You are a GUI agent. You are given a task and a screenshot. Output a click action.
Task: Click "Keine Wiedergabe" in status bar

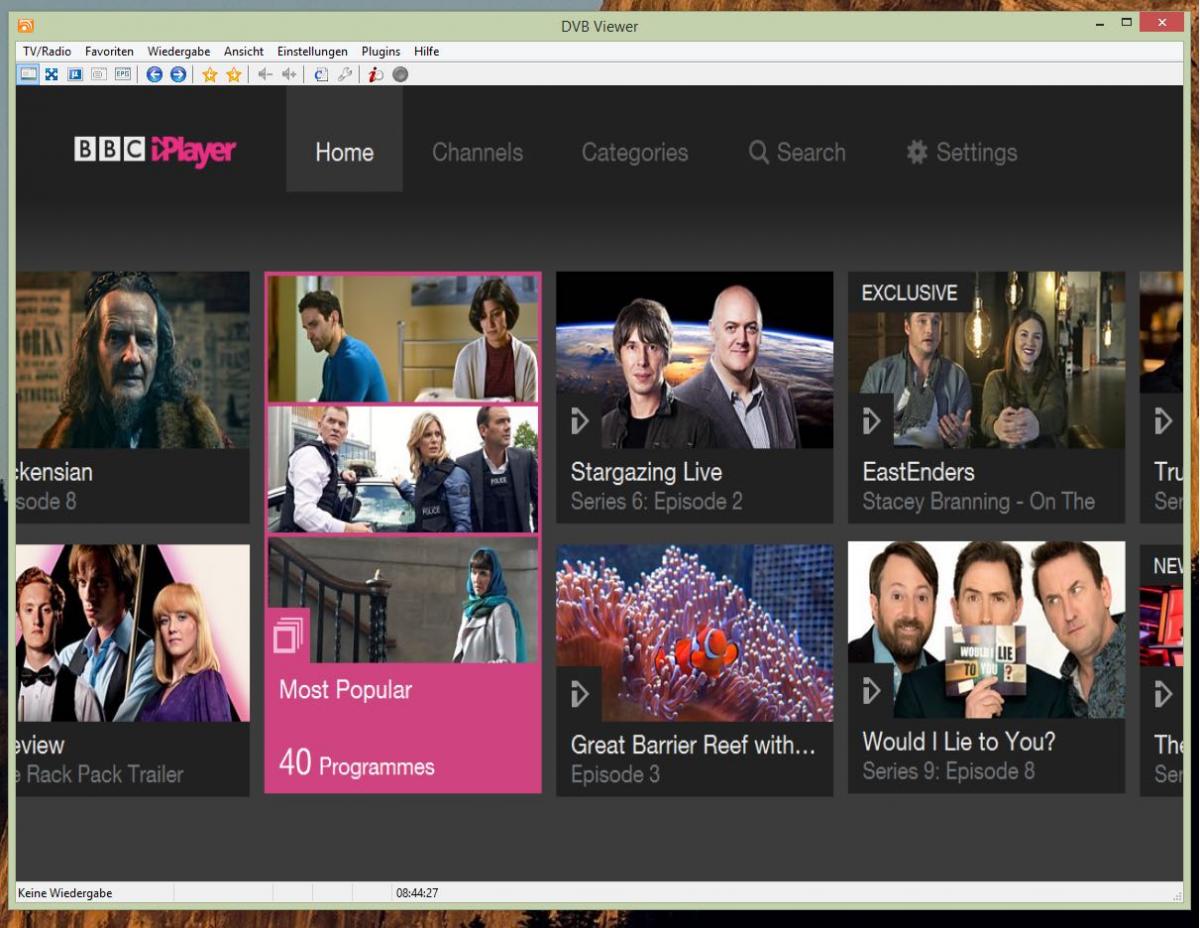click(65, 893)
